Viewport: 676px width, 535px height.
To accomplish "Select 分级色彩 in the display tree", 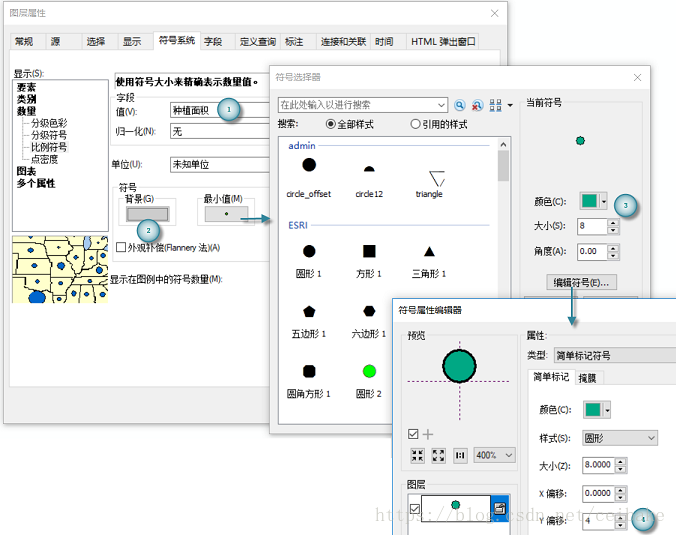I will 49,123.
